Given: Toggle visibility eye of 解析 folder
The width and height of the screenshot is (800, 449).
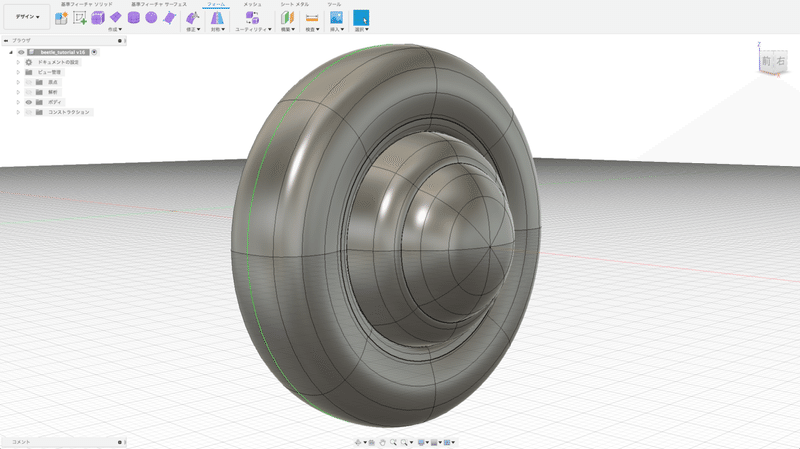Looking at the screenshot, I should 29,92.
